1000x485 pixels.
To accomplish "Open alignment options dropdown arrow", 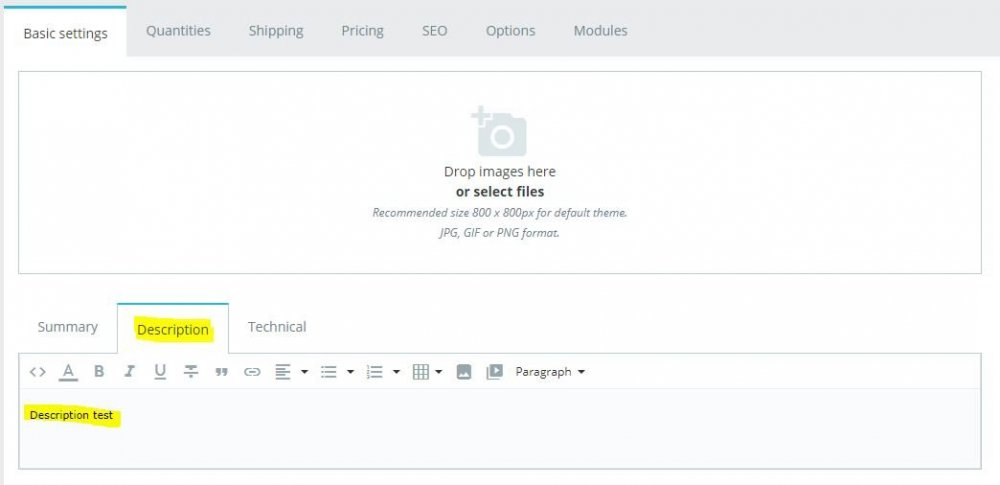I will click(x=305, y=371).
